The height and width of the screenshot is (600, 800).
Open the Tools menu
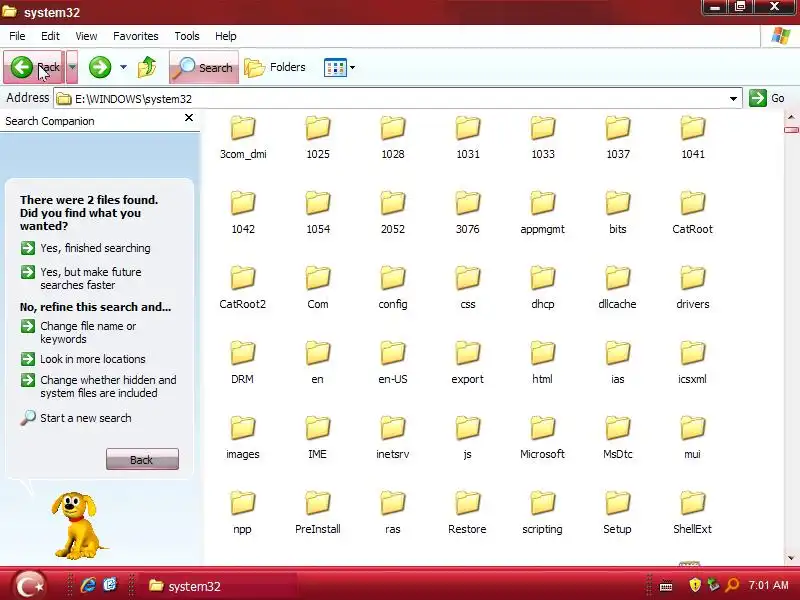(187, 36)
